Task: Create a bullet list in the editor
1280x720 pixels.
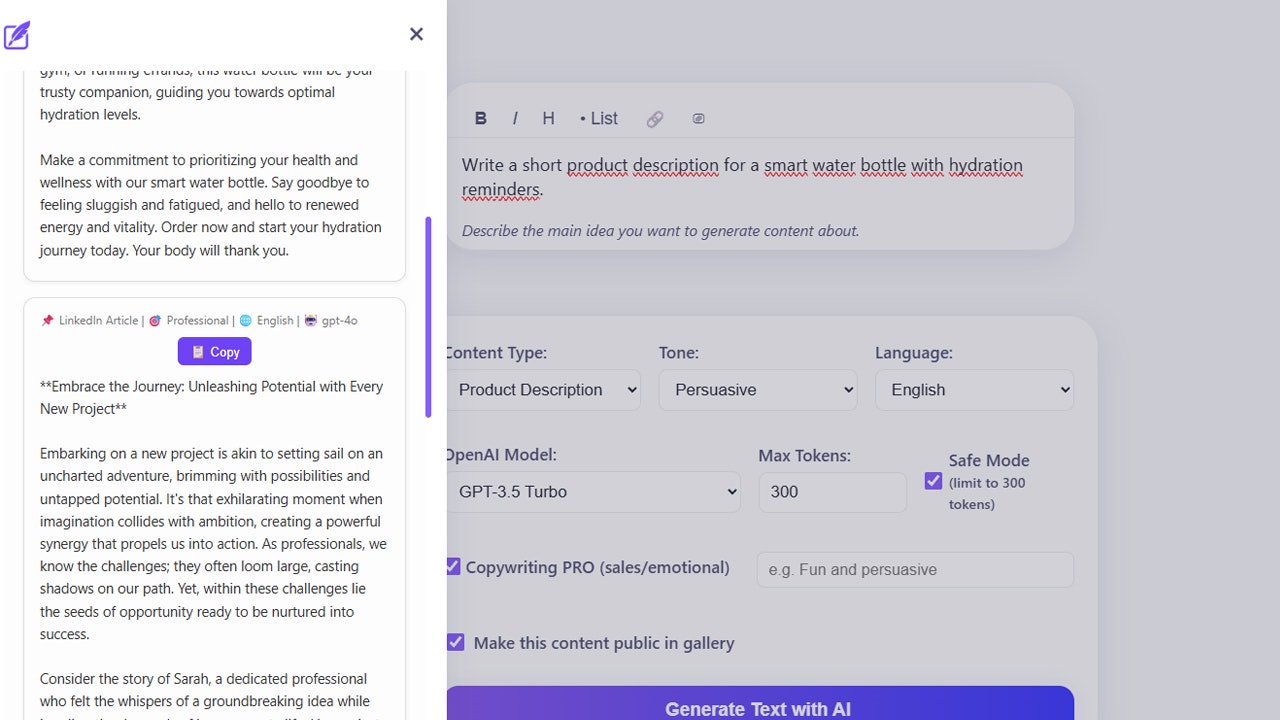Action: click(597, 117)
